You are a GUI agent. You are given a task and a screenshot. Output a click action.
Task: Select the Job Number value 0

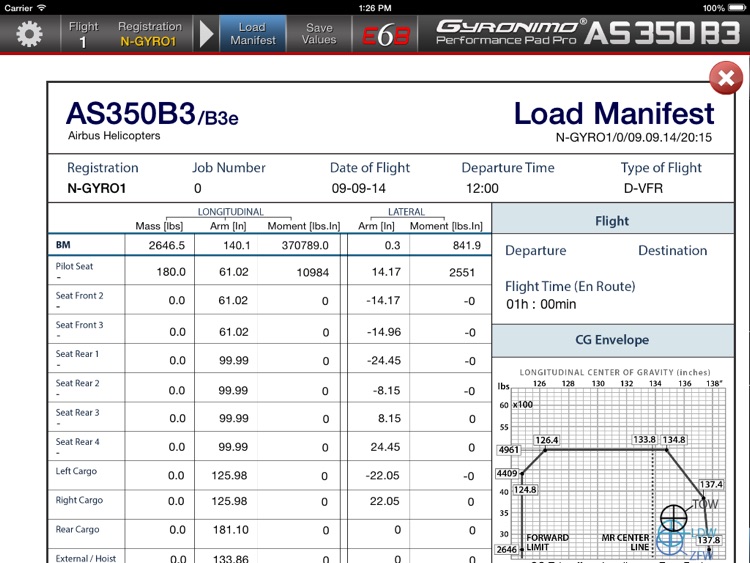coord(198,188)
